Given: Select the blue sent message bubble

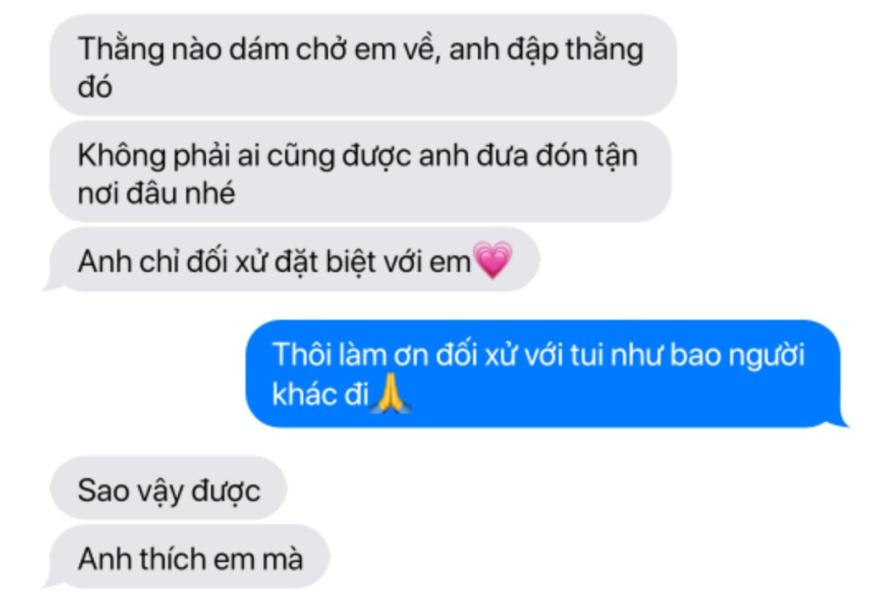Looking at the screenshot, I should pyautogui.click(x=545, y=374).
